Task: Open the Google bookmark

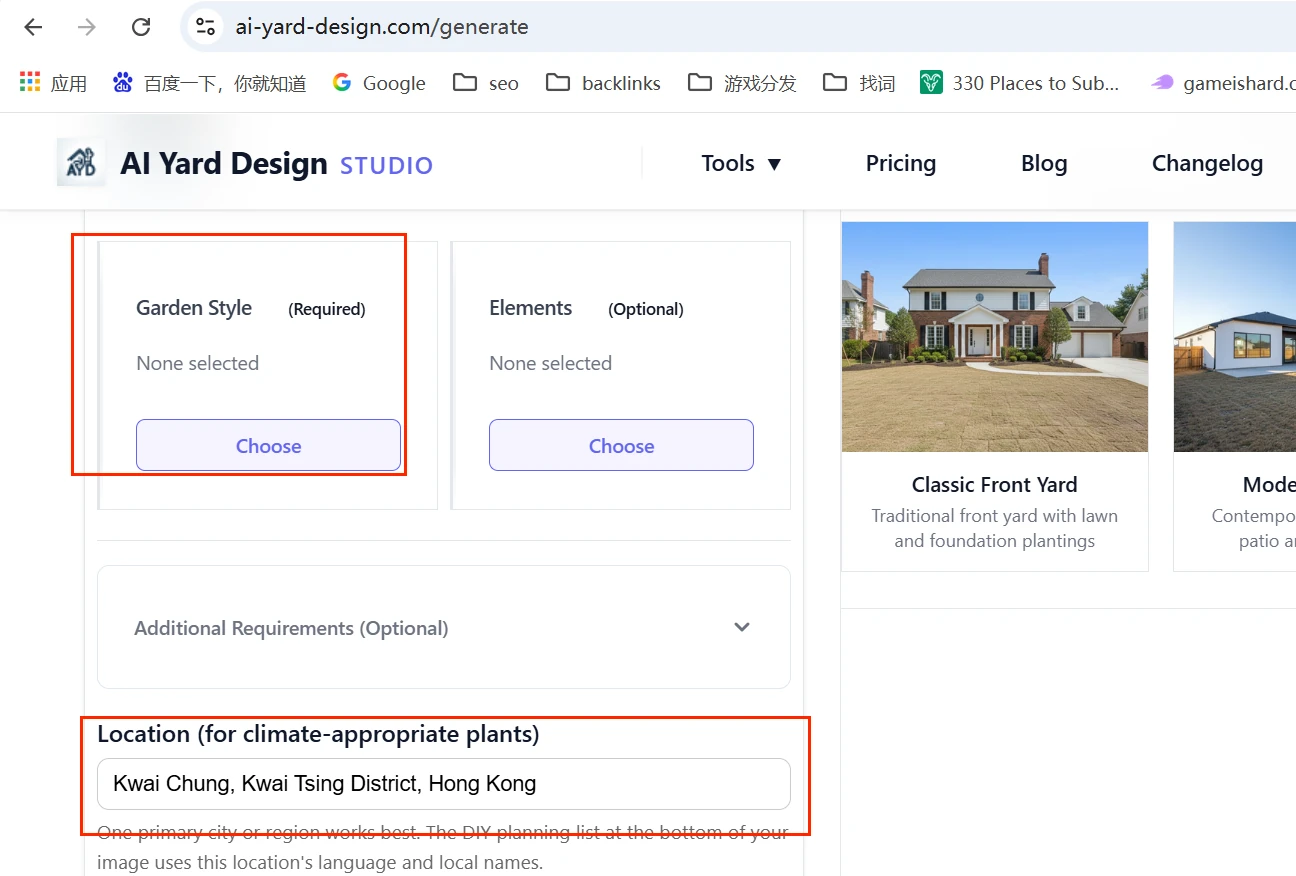Action: [379, 83]
